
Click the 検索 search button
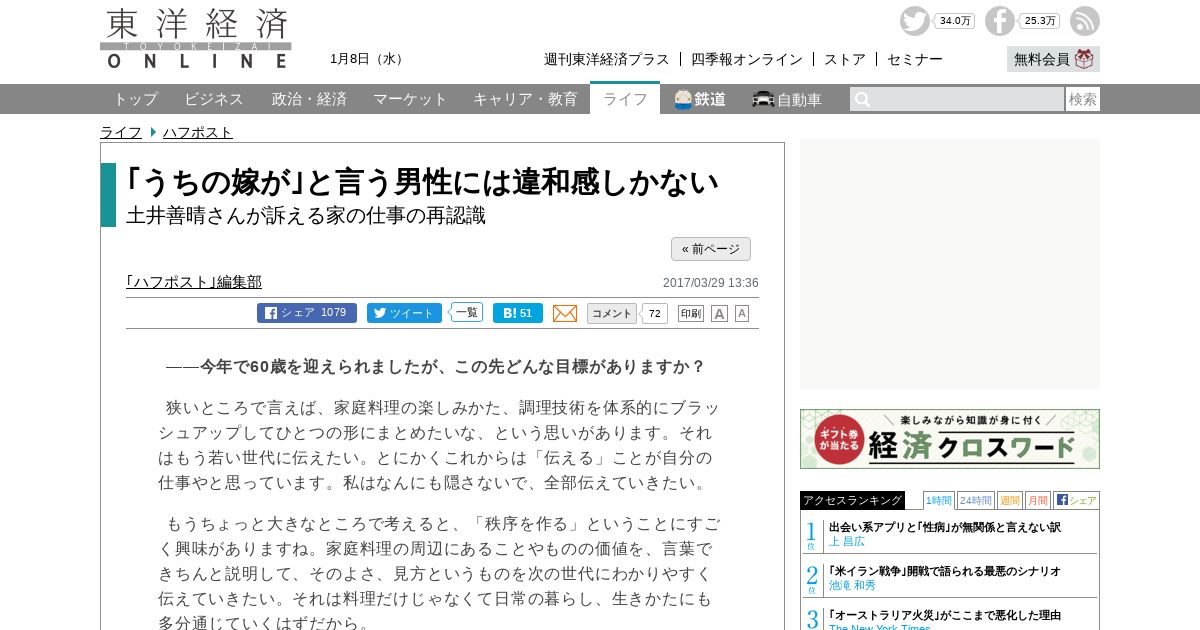pyautogui.click(x=1083, y=99)
